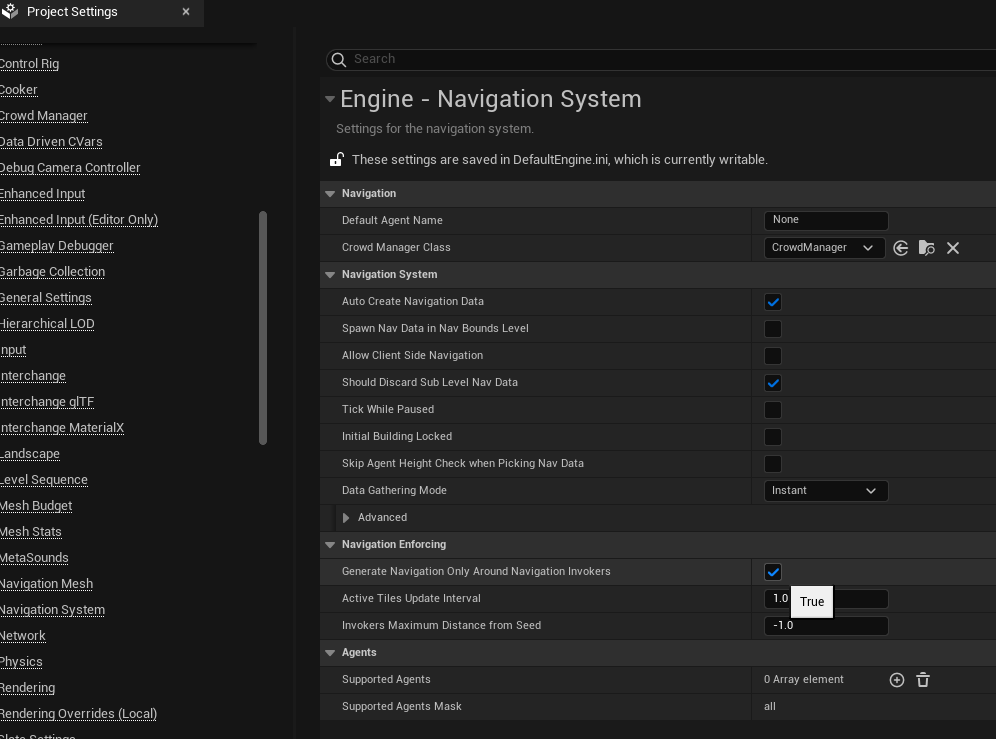Open Debug Camera Controller settings

click(70, 168)
